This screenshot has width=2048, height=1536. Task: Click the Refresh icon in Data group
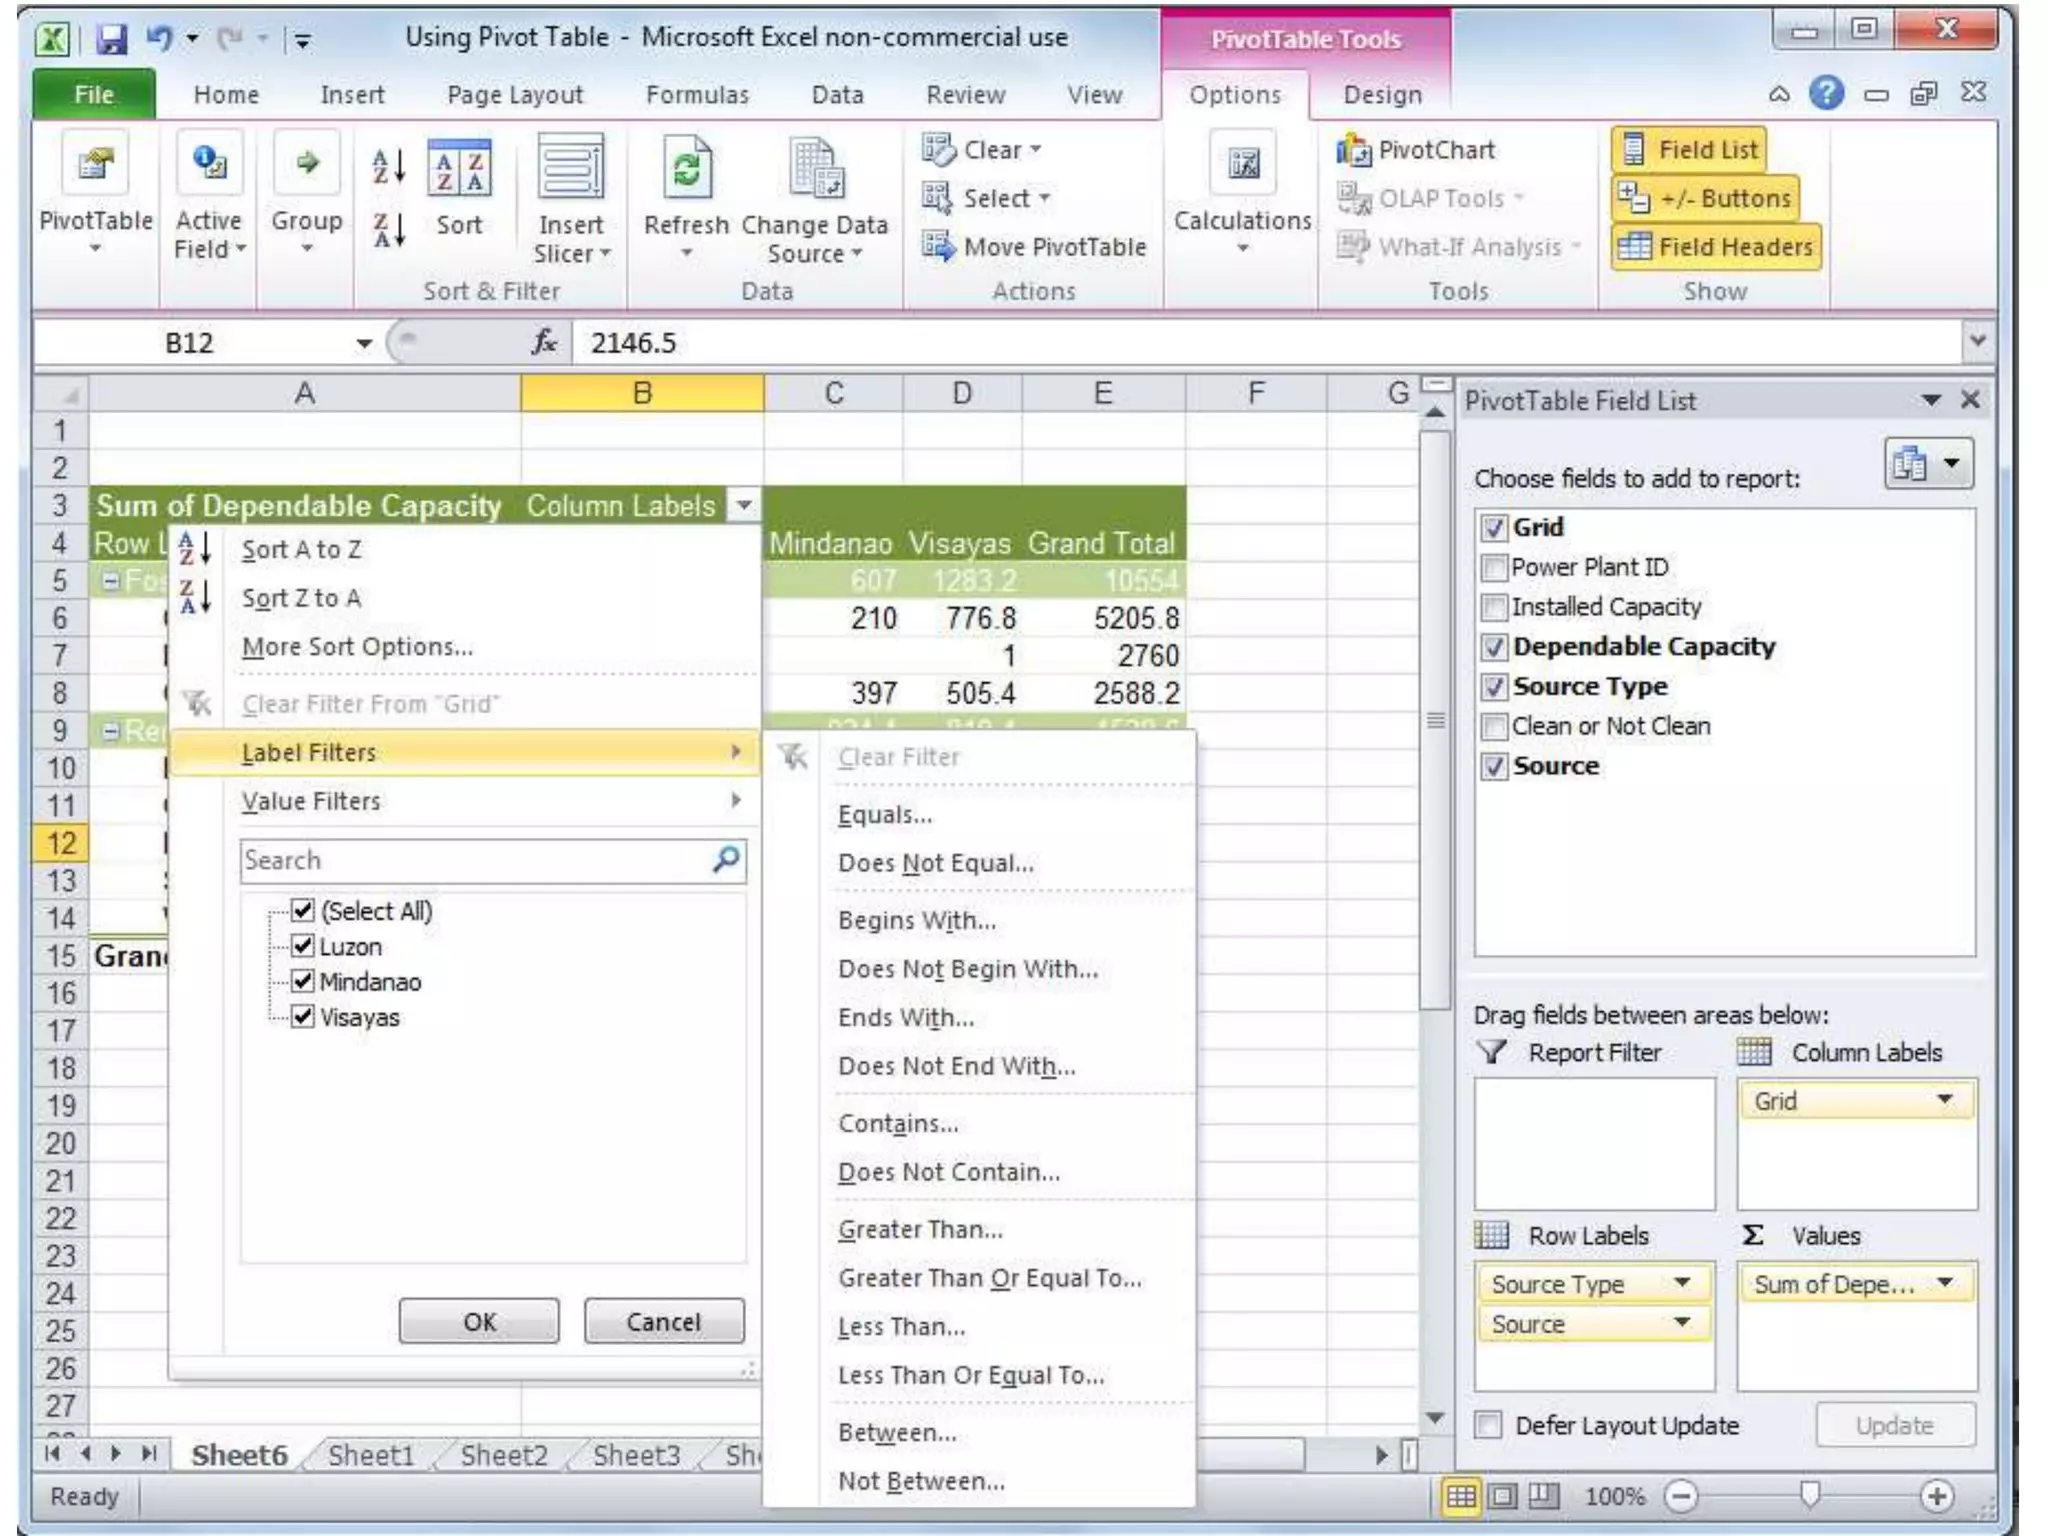point(686,168)
